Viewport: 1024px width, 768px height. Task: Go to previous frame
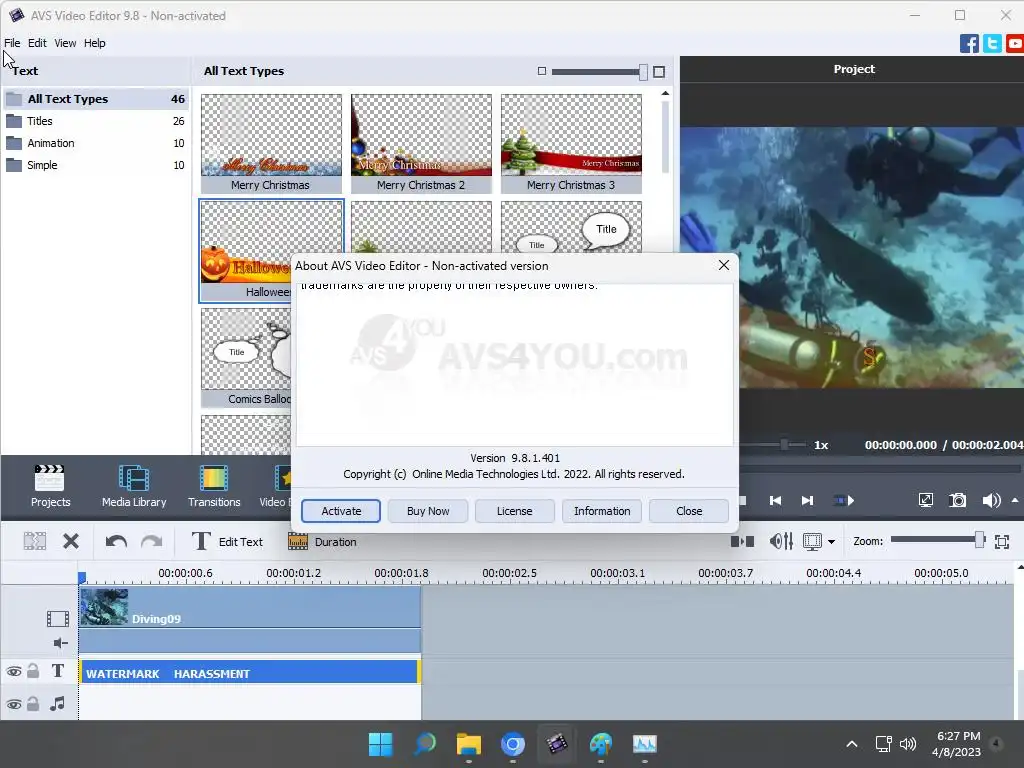(x=775, y=500)
